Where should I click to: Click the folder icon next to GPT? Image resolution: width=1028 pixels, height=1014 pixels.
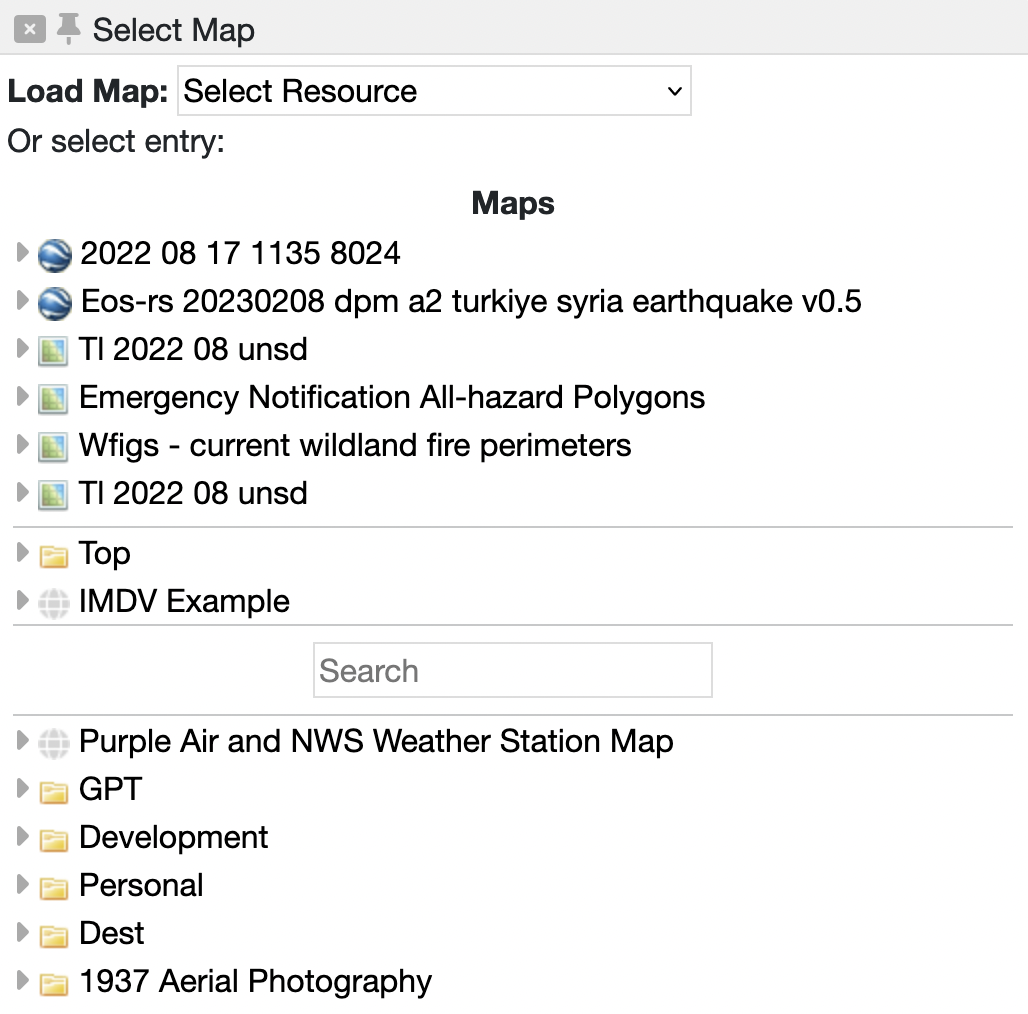coord(53,791)
